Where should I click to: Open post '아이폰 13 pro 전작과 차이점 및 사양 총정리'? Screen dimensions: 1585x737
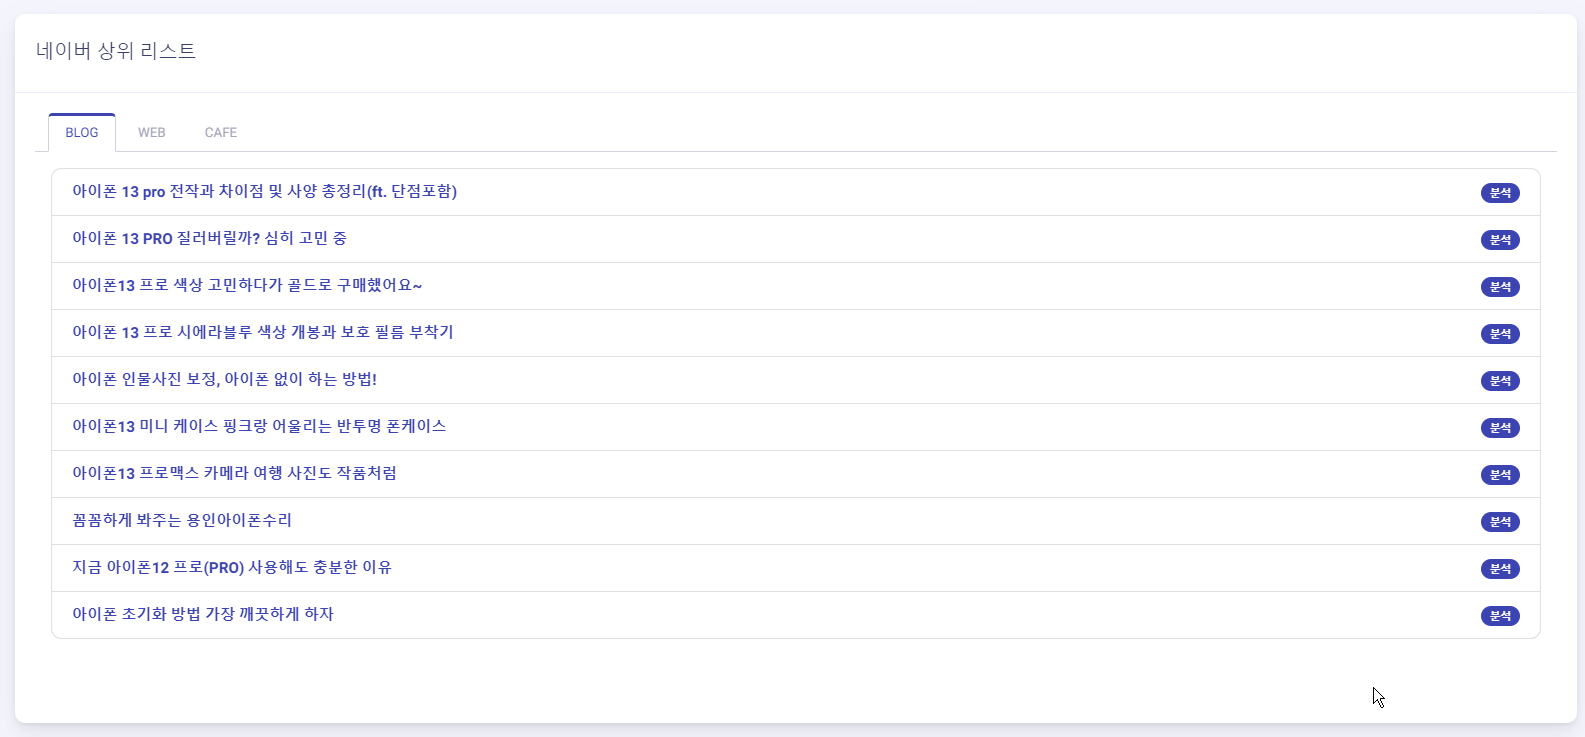coord(264,191)
